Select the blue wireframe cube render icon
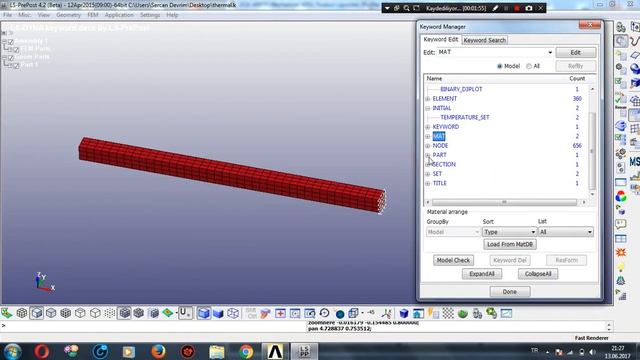This screenshot has height=360, width=640. 233,313
